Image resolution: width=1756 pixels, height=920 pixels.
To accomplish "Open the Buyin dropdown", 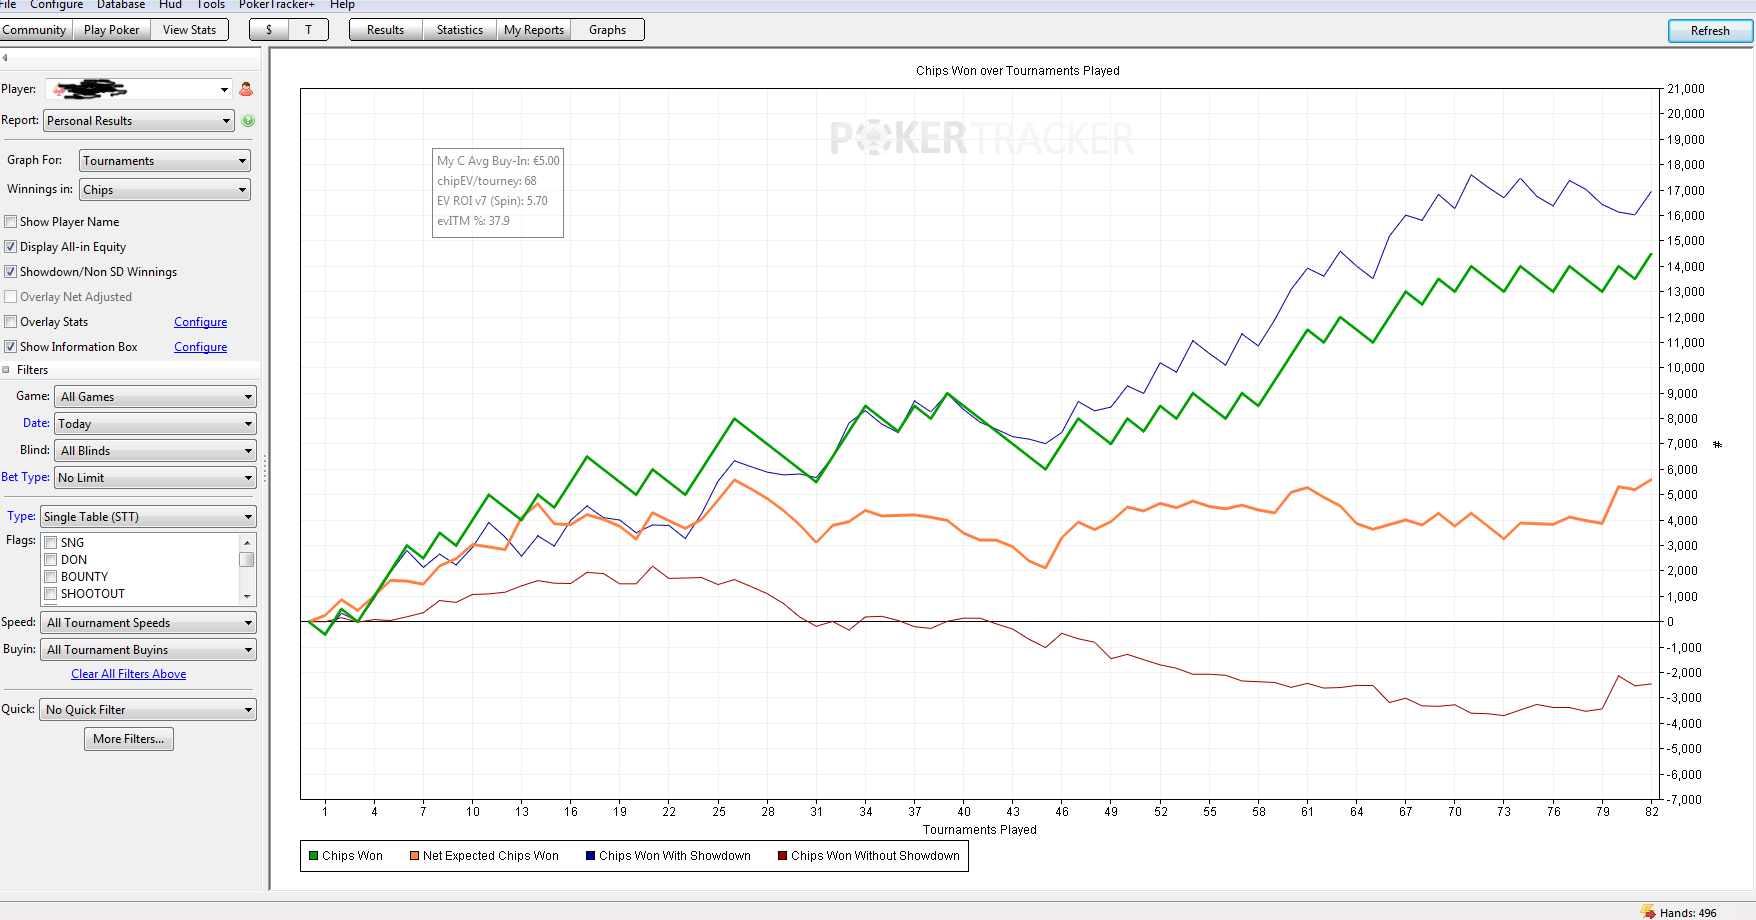I will click(148, 650).
